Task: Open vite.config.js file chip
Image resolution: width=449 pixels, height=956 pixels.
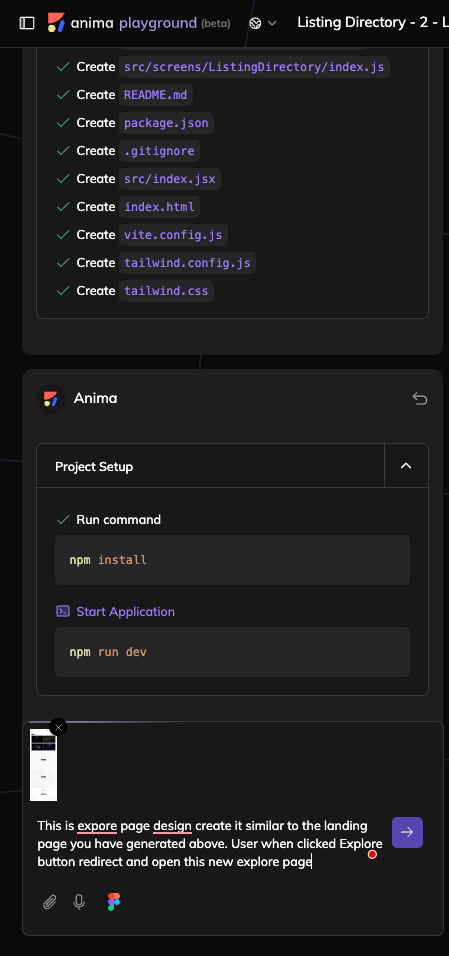Action: pyautogui.click(x=173, y=235)
